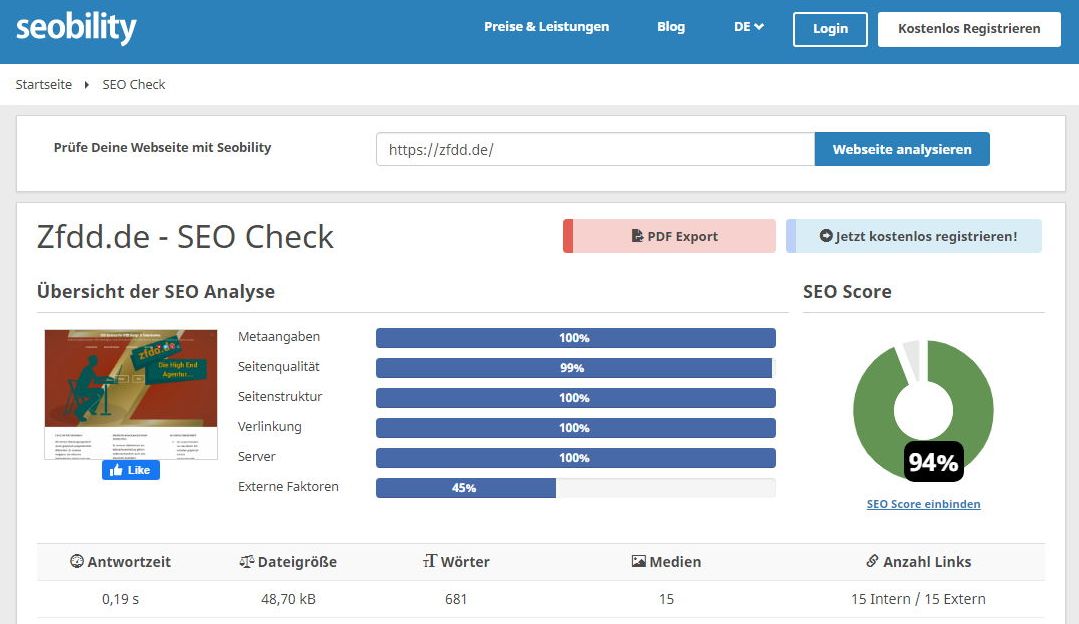Click the Zfdd.de - SEO Check heading

click(x=185, y=237)
